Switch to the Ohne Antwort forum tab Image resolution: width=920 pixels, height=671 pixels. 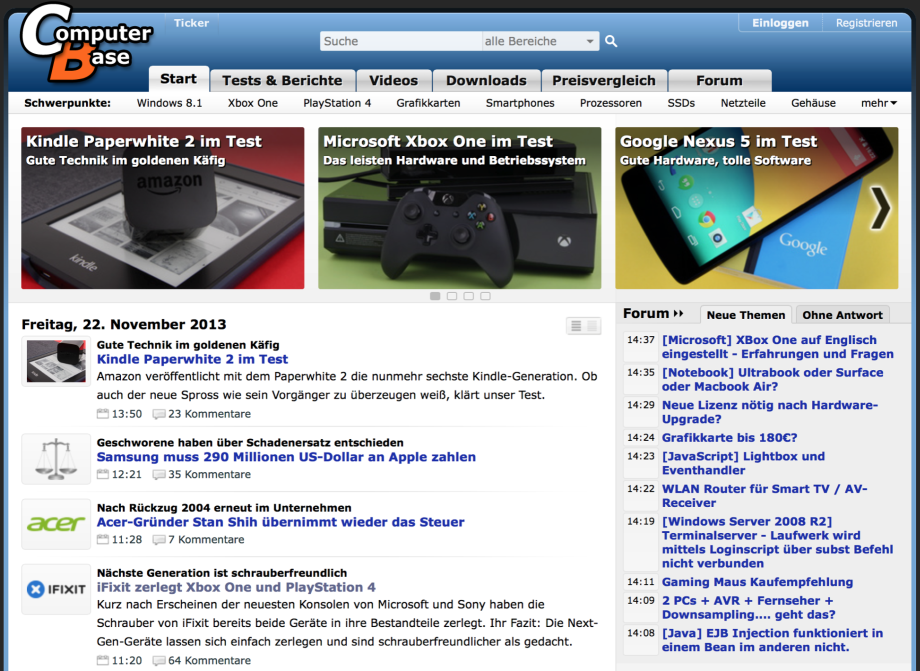pyautogui.click(x=843, y=315)
